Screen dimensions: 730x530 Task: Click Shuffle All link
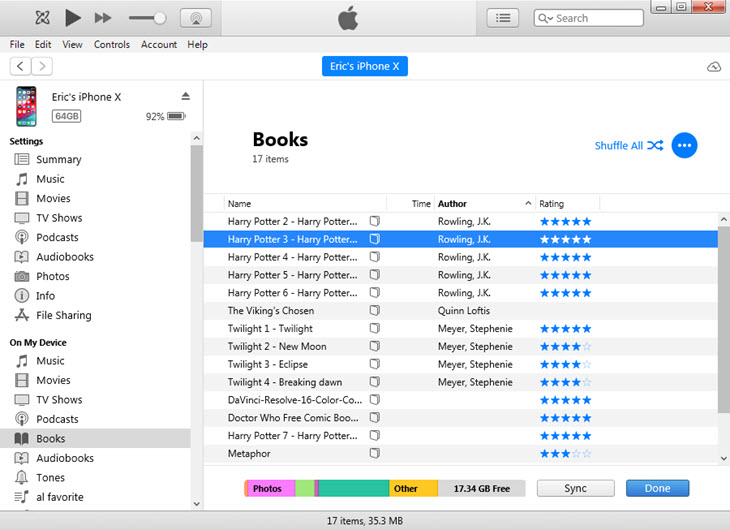coord(629,146)
